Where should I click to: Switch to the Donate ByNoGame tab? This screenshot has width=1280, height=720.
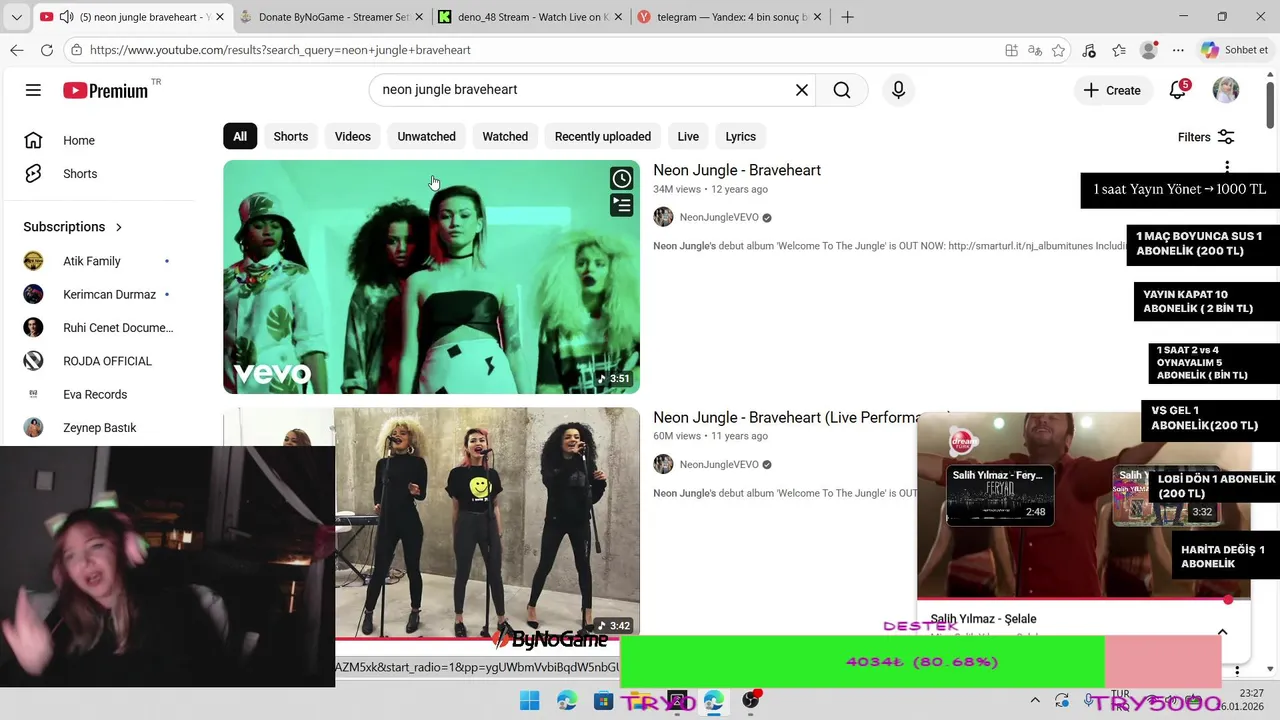tap(332, 17)
